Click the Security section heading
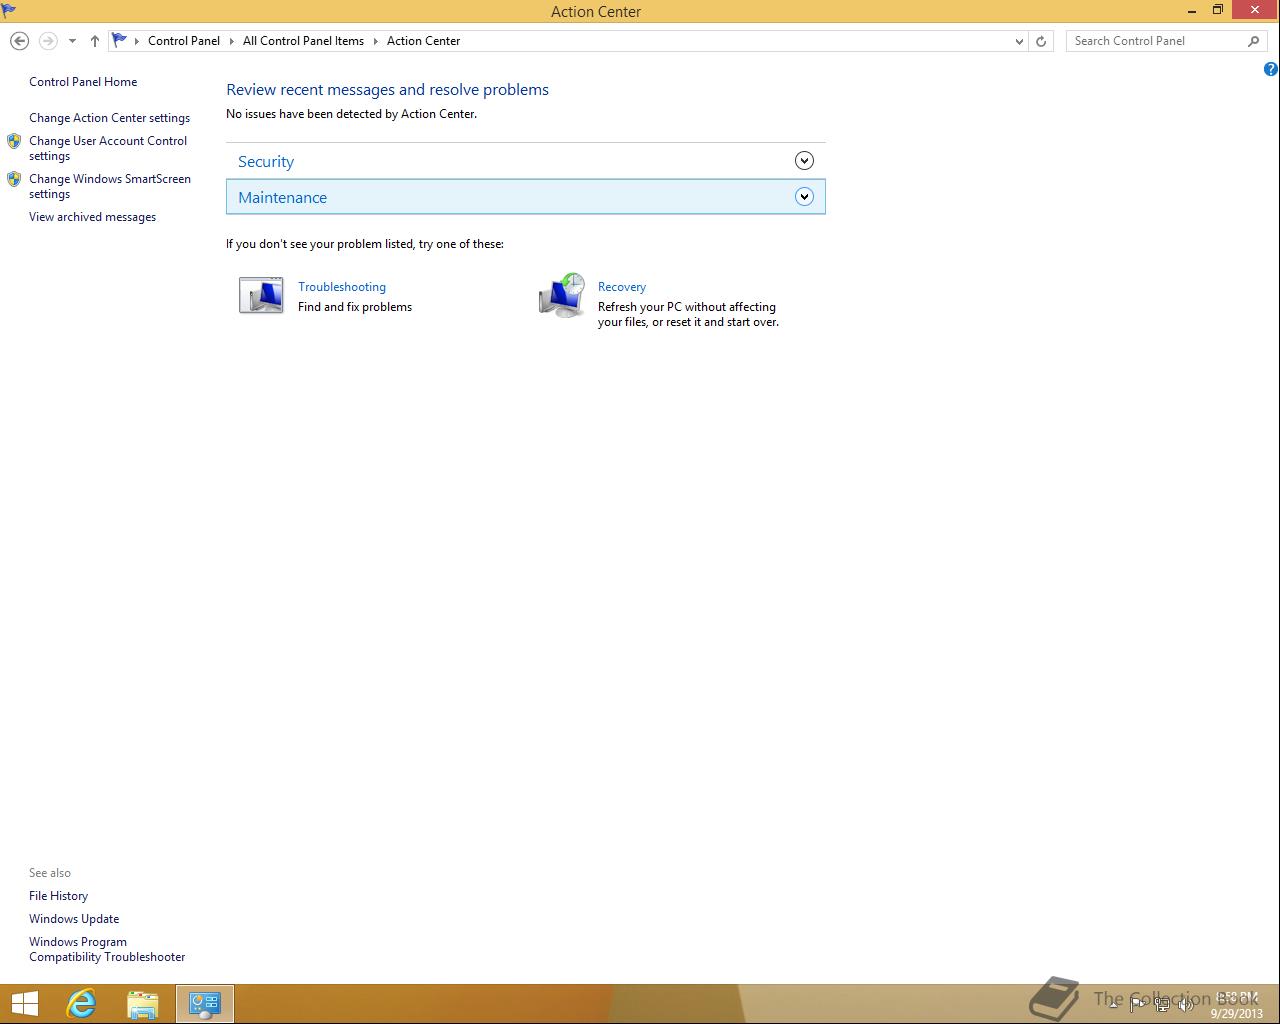Screen dimensions: 1280x1024 pos(266,161)
